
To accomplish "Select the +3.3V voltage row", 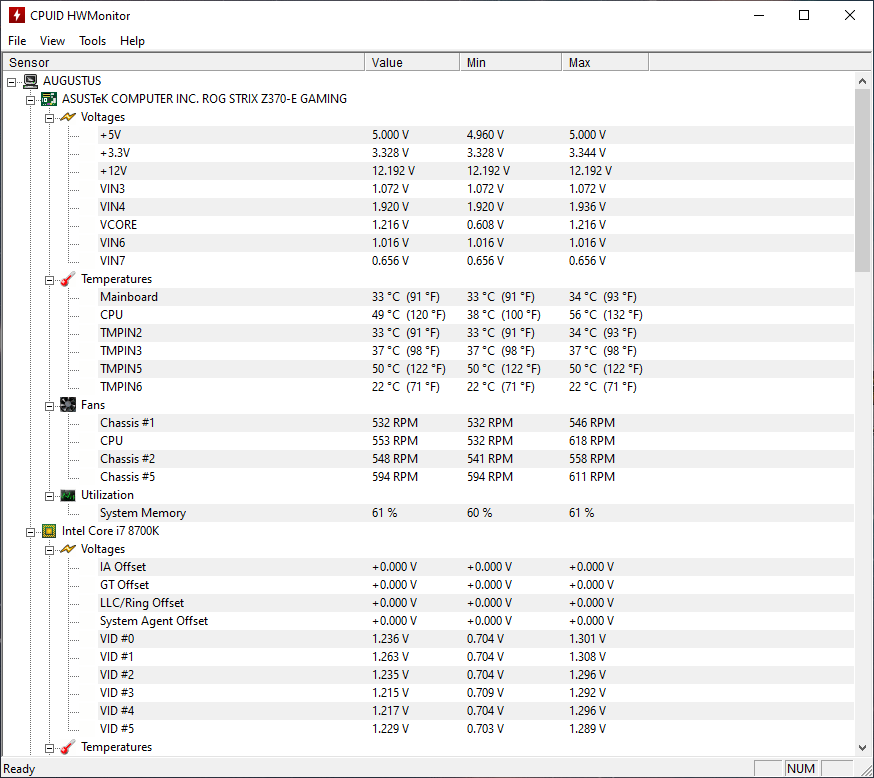I will 476,153.
